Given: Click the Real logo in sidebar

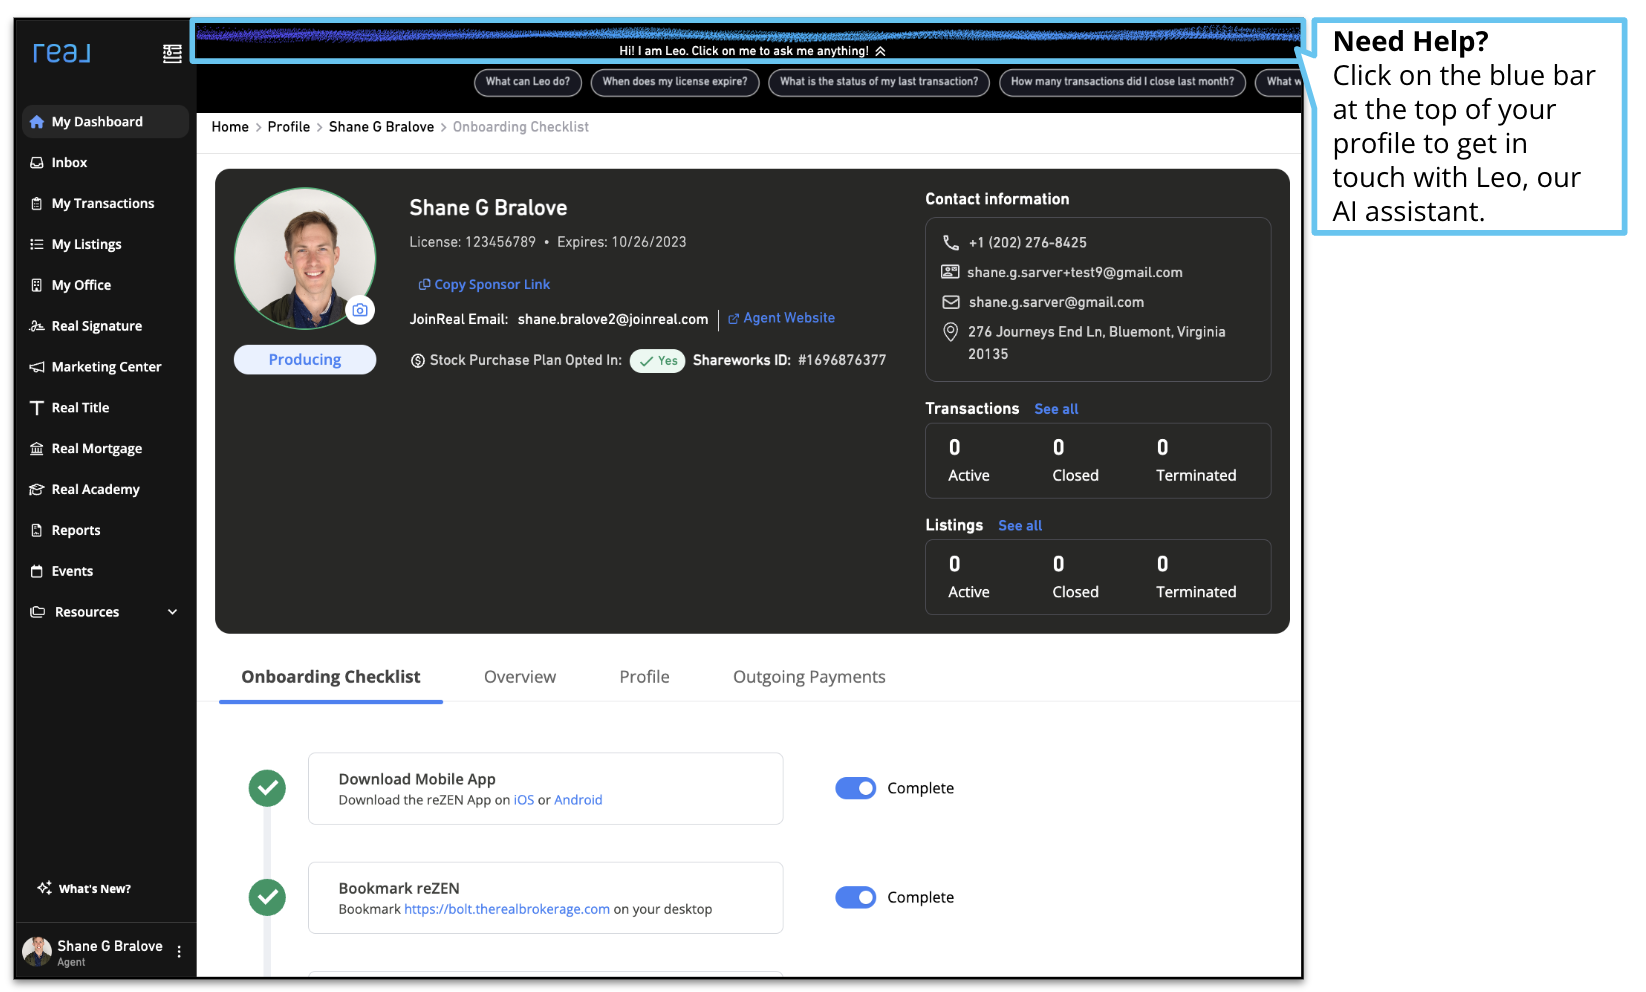Looking at the screenshot, I should (x=61, y=52).
